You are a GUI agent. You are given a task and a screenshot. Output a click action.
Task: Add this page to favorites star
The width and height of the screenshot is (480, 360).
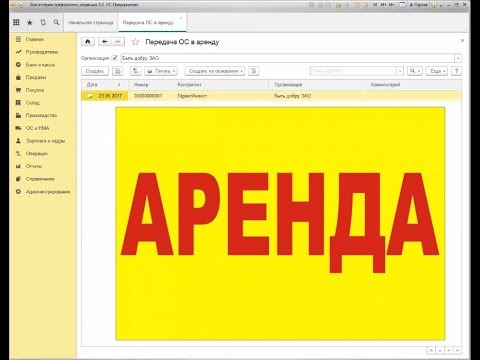click(135, 42)
